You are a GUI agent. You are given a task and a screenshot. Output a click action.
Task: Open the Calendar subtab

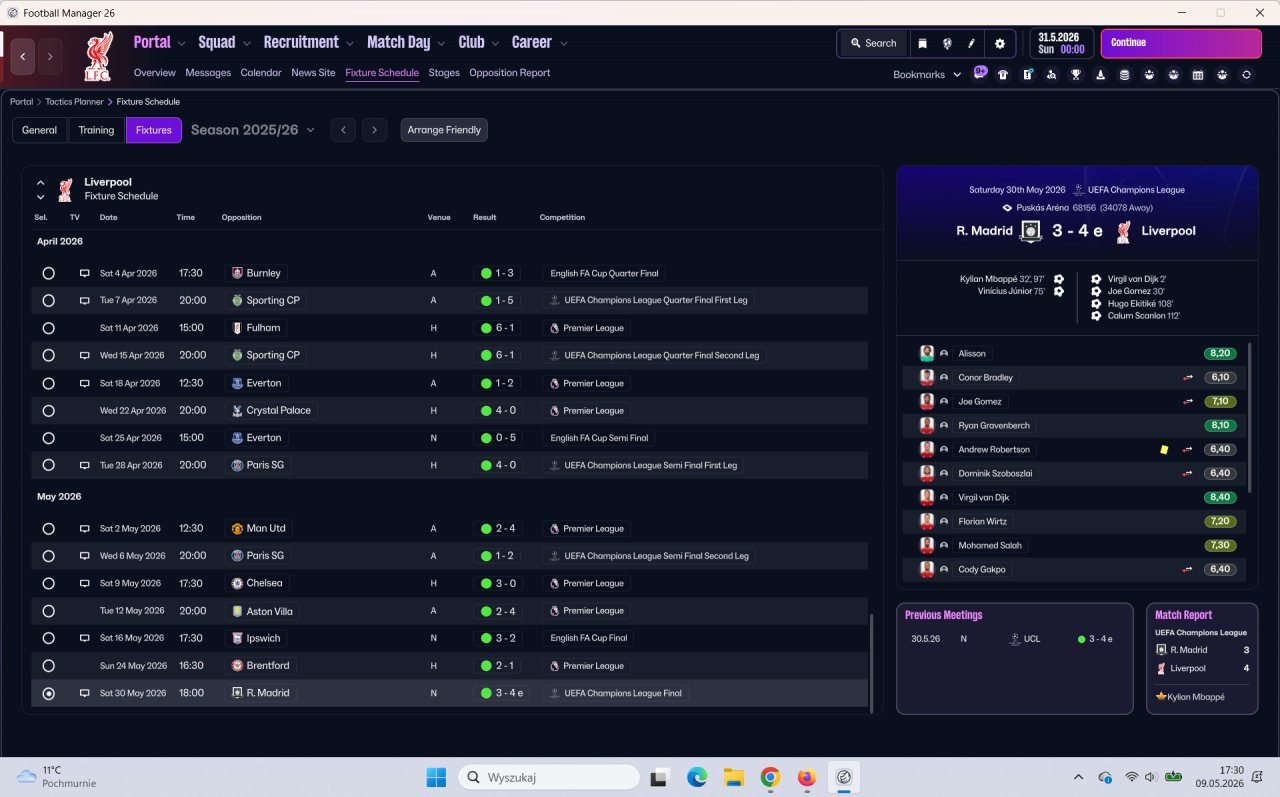point(261,73)
